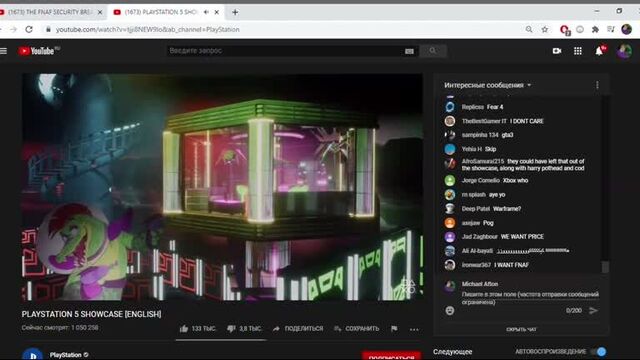Viewport: 640px width, 360px height.
Task: Close the FNAF Security Breach tab
Action: point(100,12)
